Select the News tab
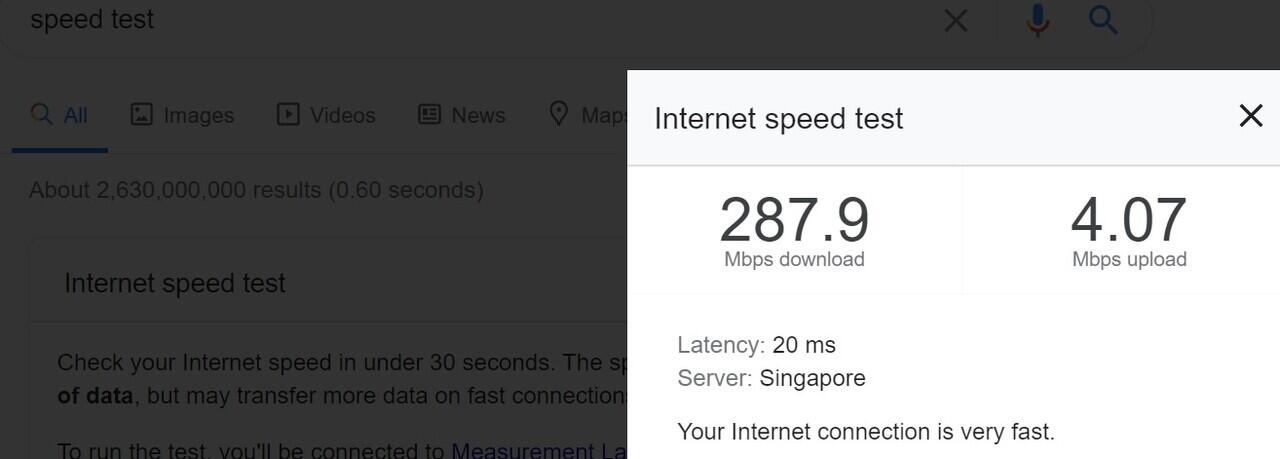 [x=461, y=115]
